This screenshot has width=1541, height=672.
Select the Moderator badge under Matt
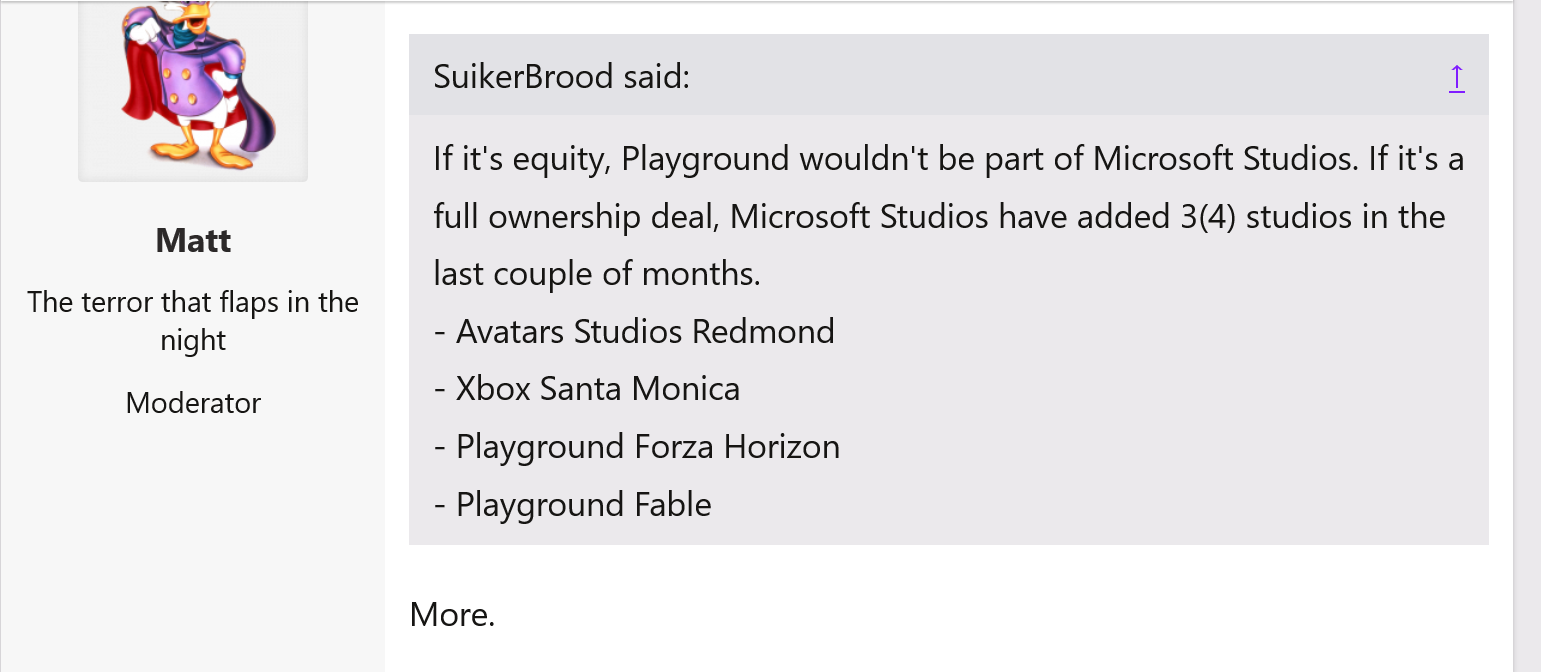[193, 403]
